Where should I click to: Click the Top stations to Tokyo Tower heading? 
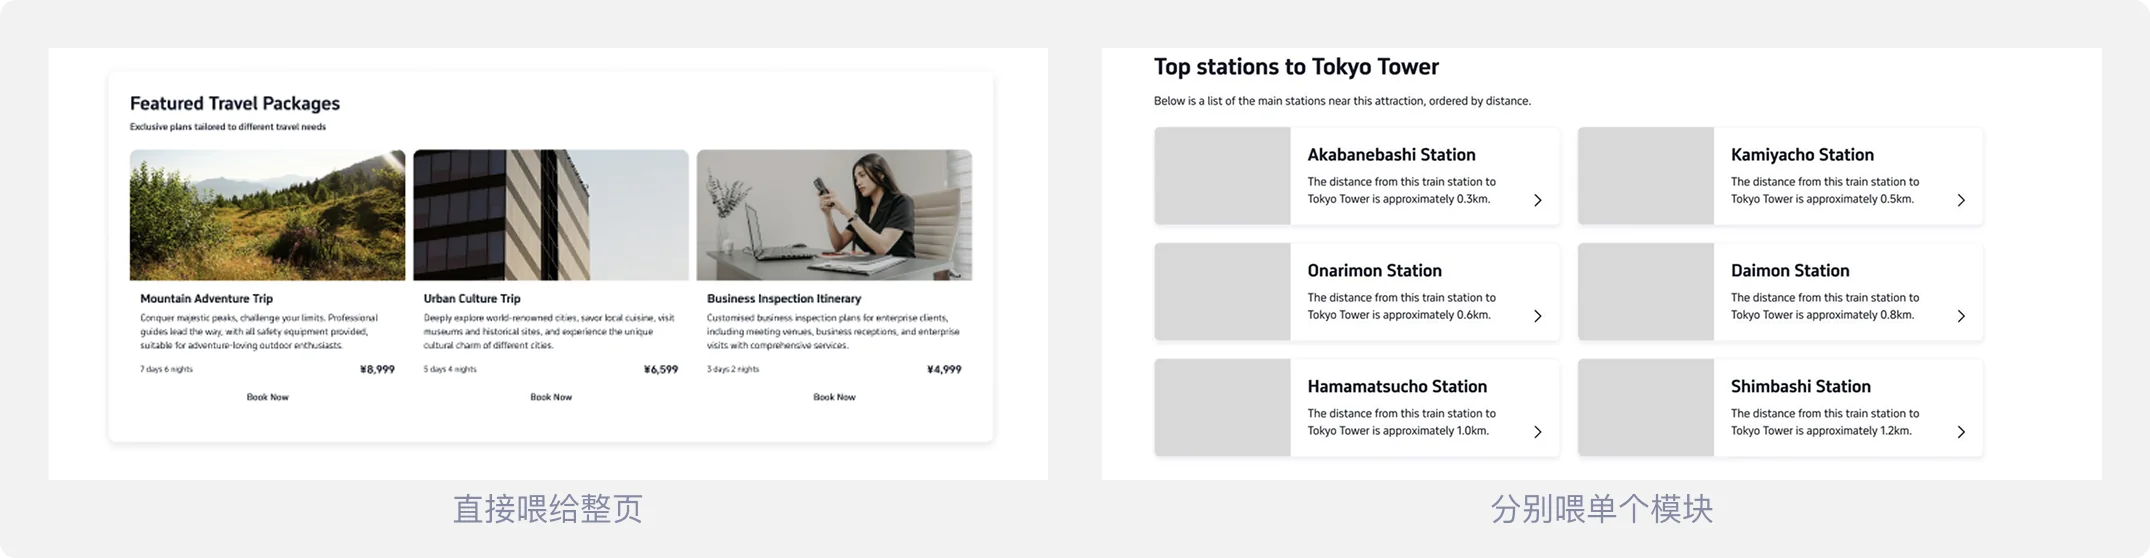pyautogui.click(x=1296, y=67)
